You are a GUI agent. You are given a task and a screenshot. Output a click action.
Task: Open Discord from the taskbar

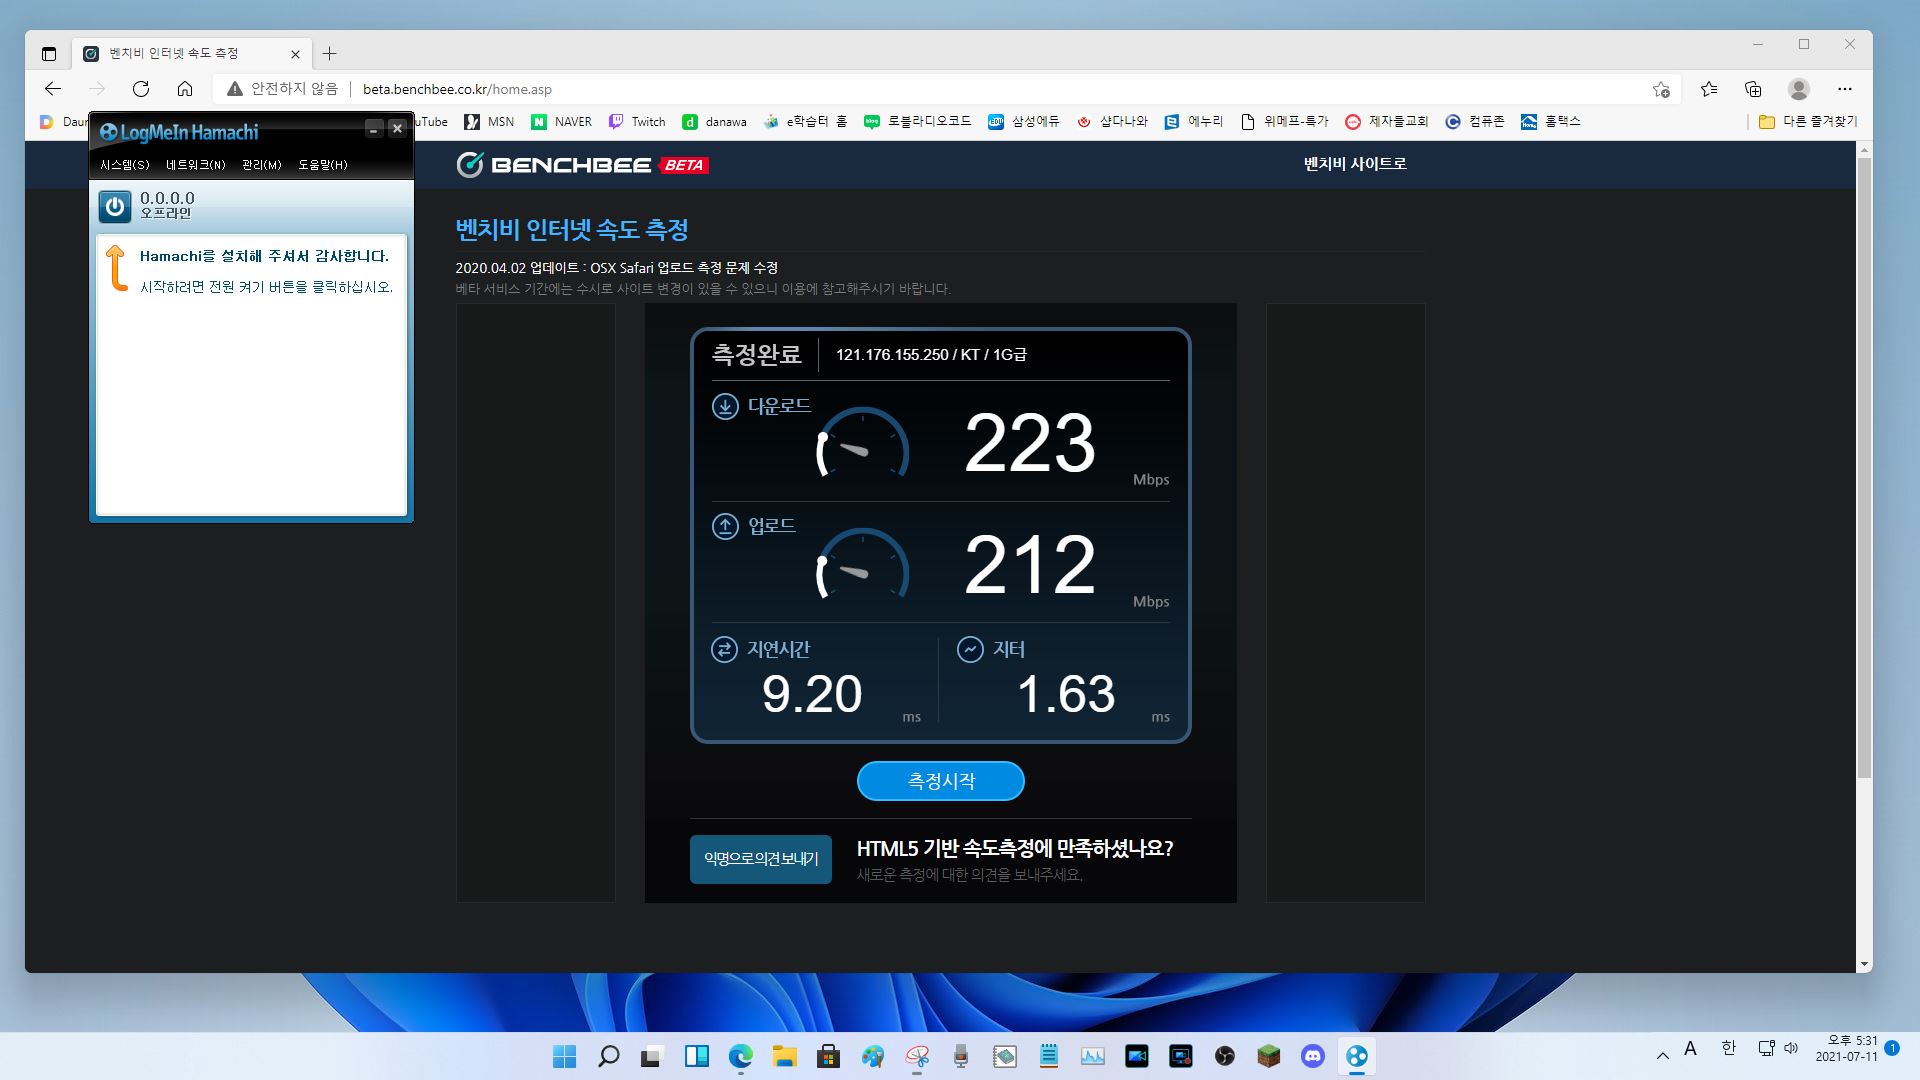click(x=1312, y=1056)
